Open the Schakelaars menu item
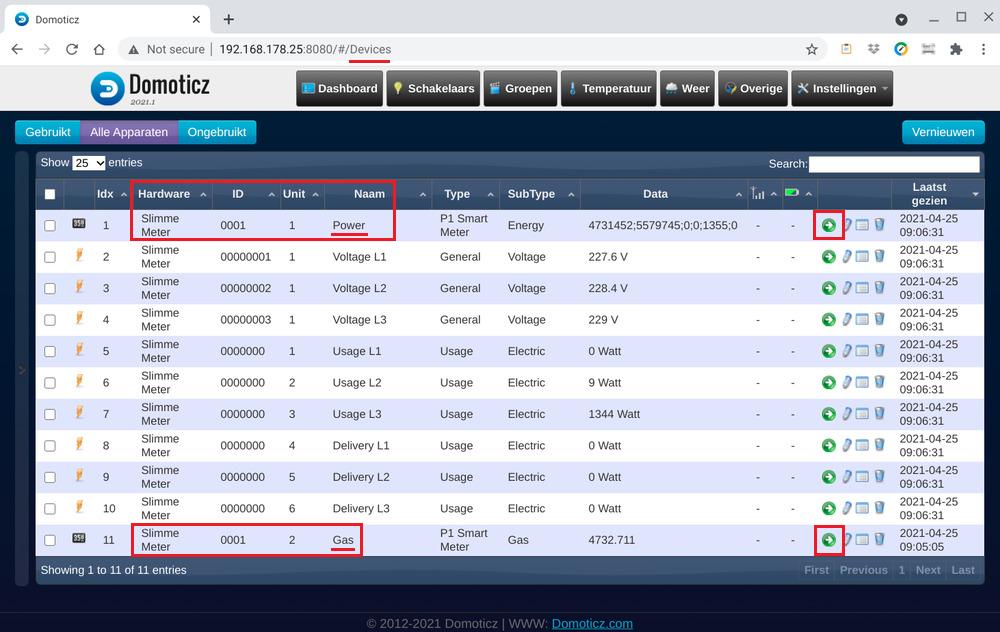The height and width of the screenshot is (632, 1000). pos(433,88)
